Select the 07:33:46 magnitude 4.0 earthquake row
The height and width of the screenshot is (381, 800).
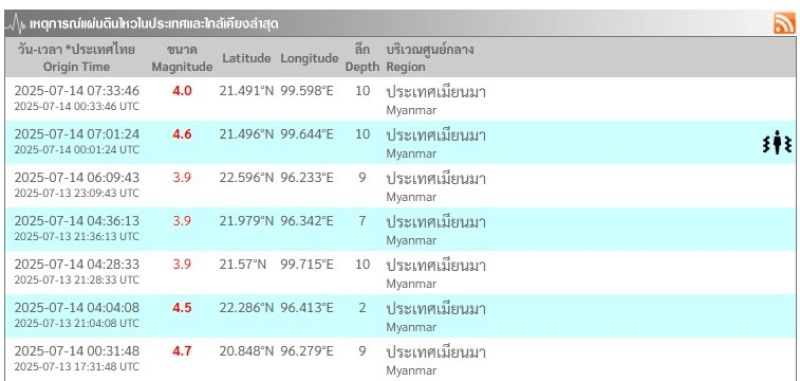pyautogui.click(x=400, y=99)
